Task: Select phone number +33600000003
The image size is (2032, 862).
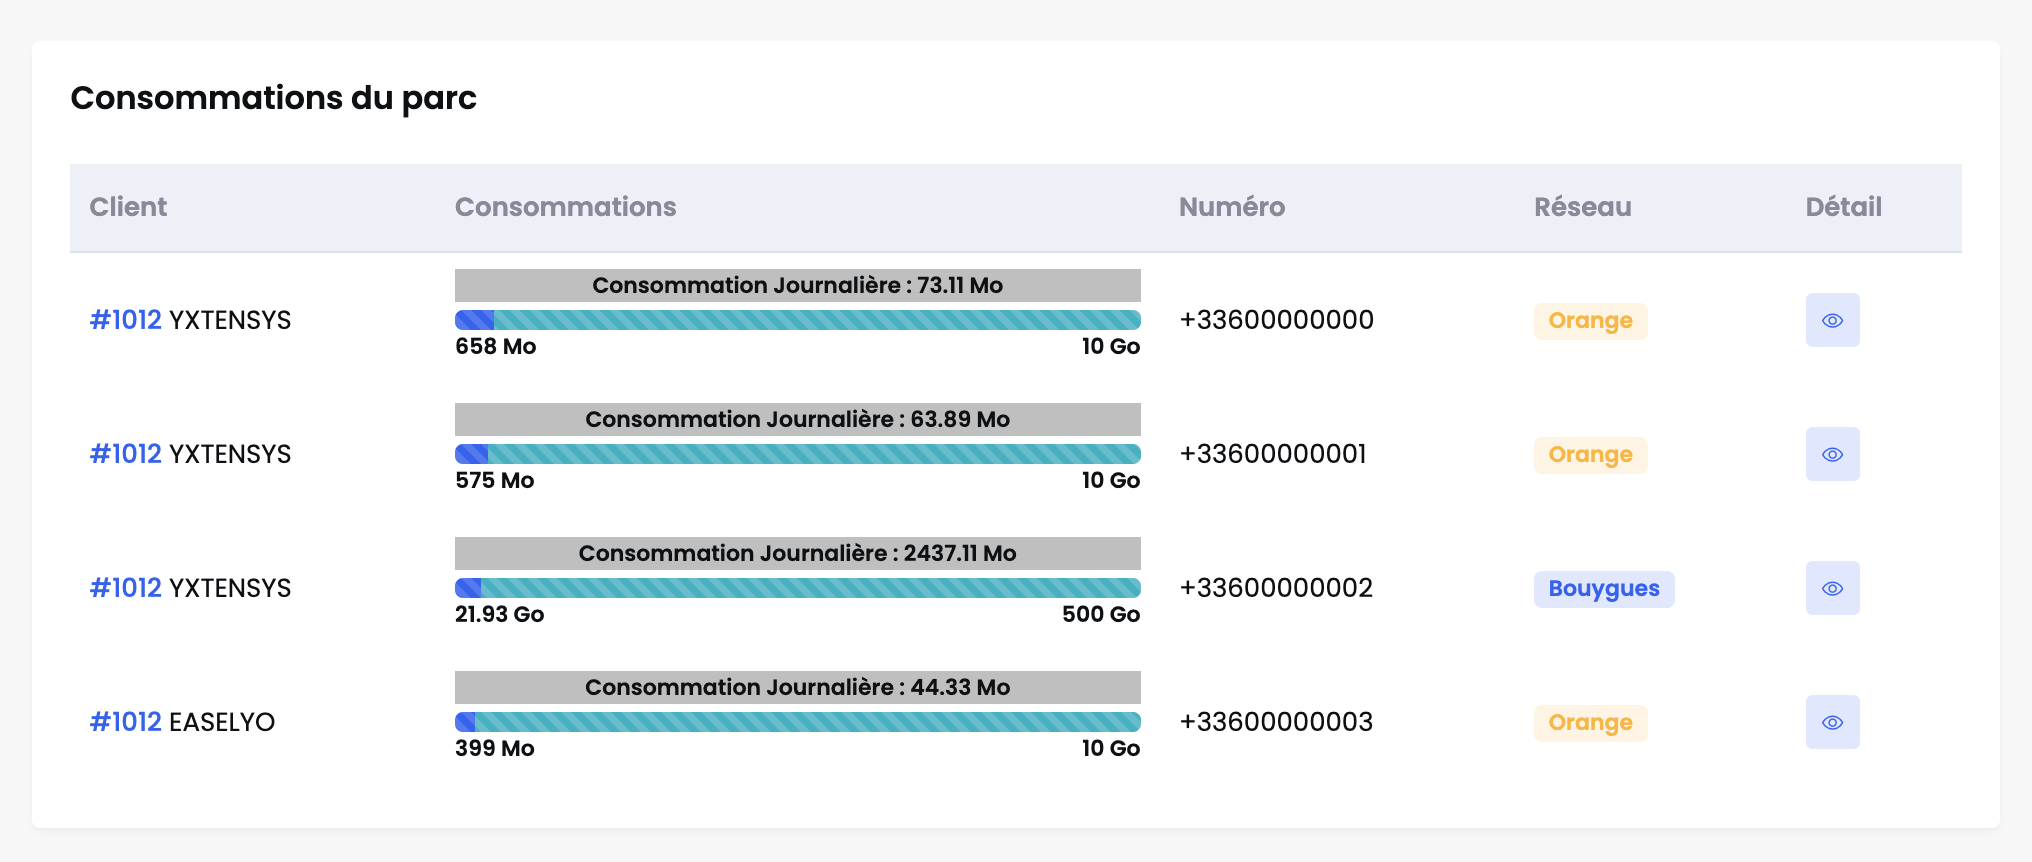Action: coord(1276,722)
